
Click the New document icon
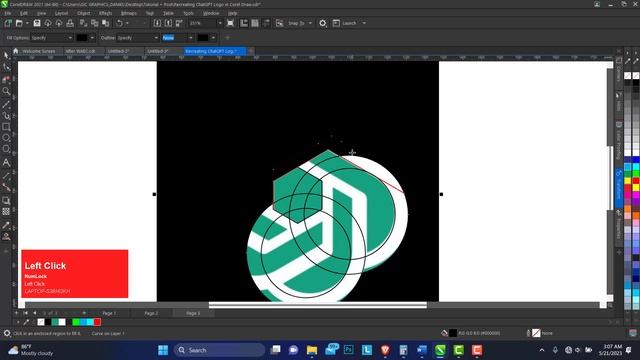click(8, 23)
